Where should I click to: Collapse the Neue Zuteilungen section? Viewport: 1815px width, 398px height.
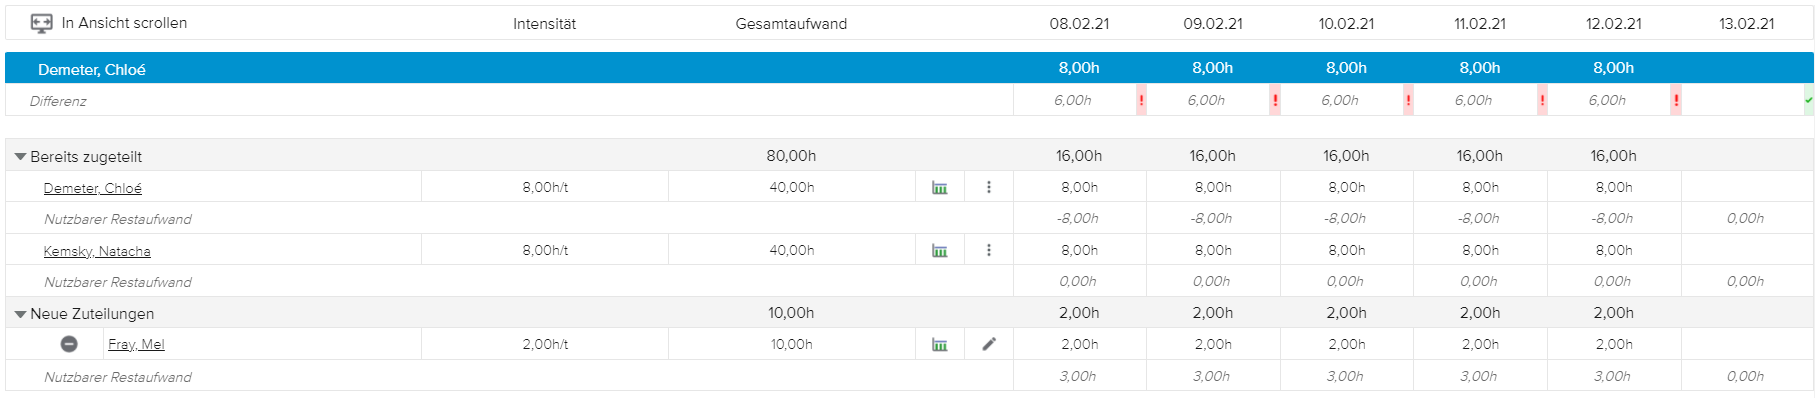click(20, 314)
